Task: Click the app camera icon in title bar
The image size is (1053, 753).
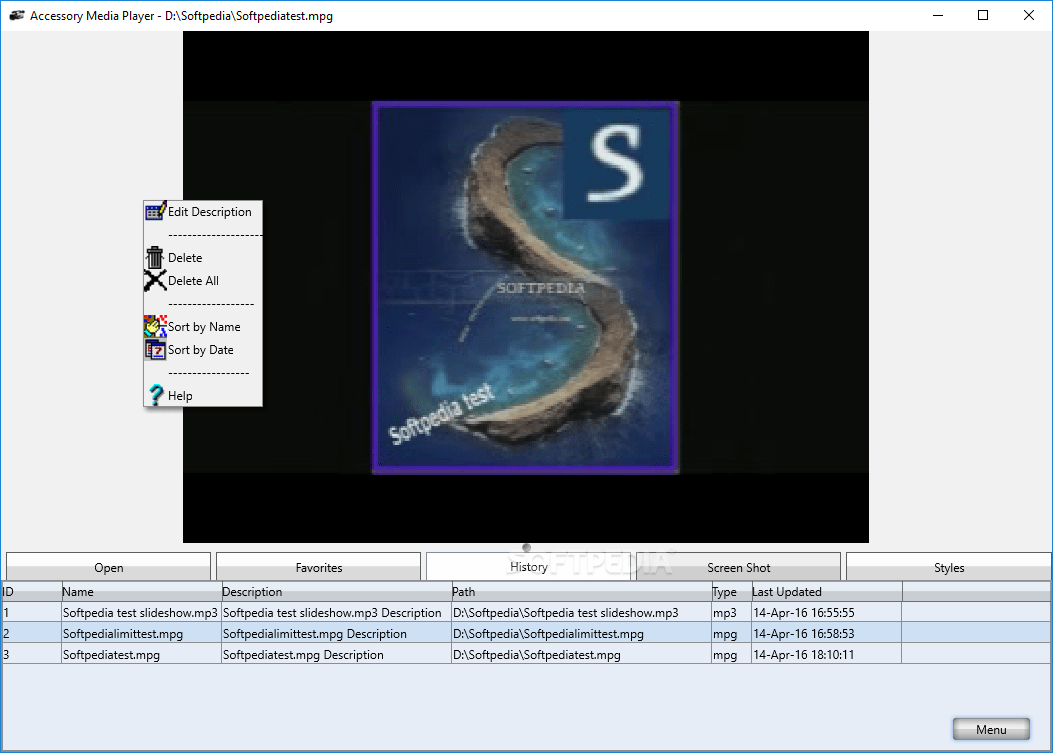Action: (16, 15)
